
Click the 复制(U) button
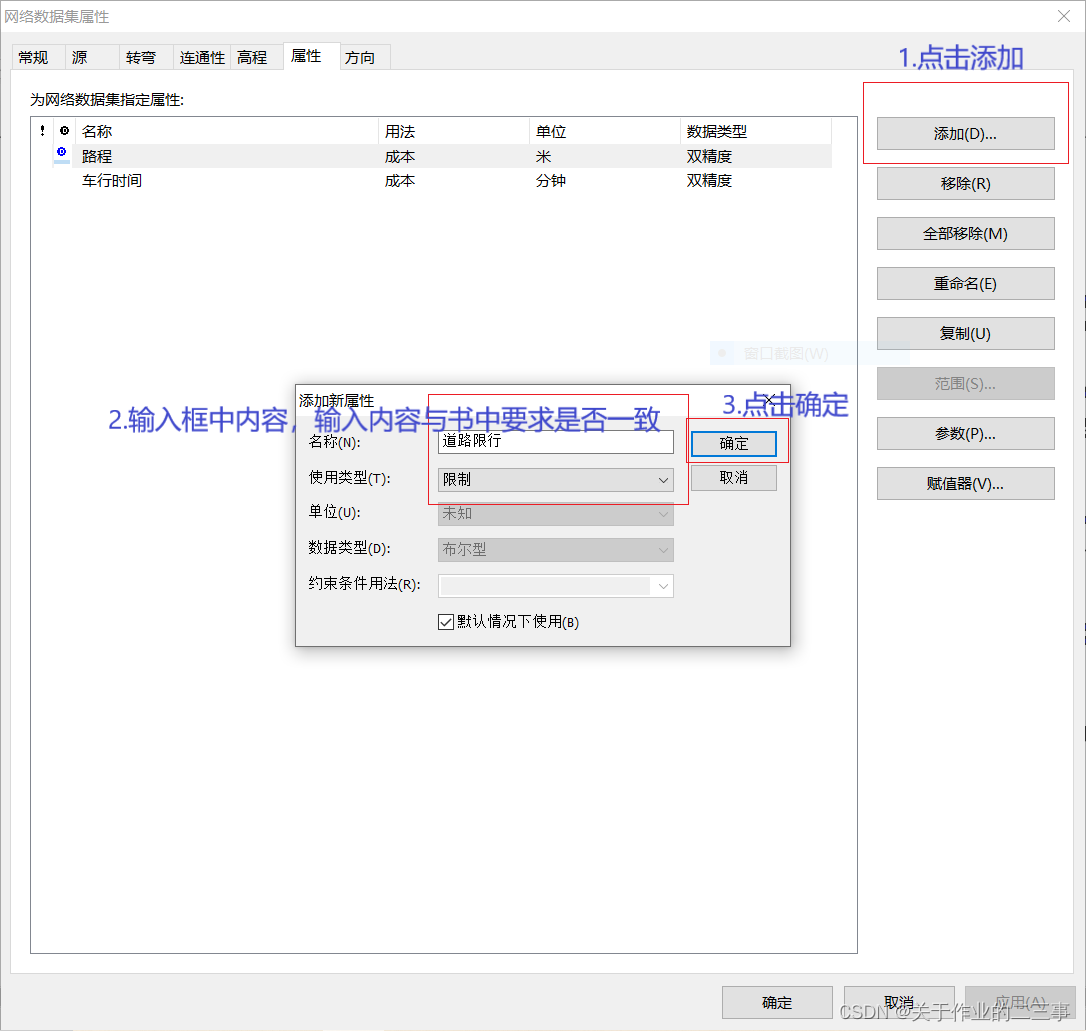point(965,333)
